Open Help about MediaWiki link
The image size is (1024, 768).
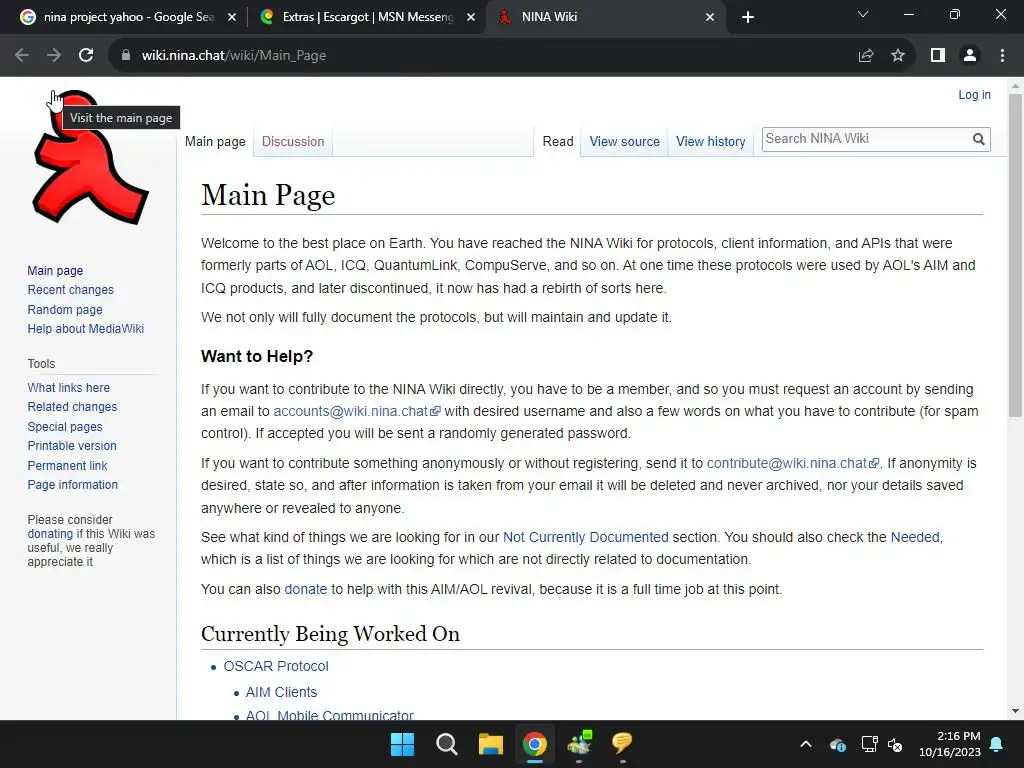pos(86,328)
